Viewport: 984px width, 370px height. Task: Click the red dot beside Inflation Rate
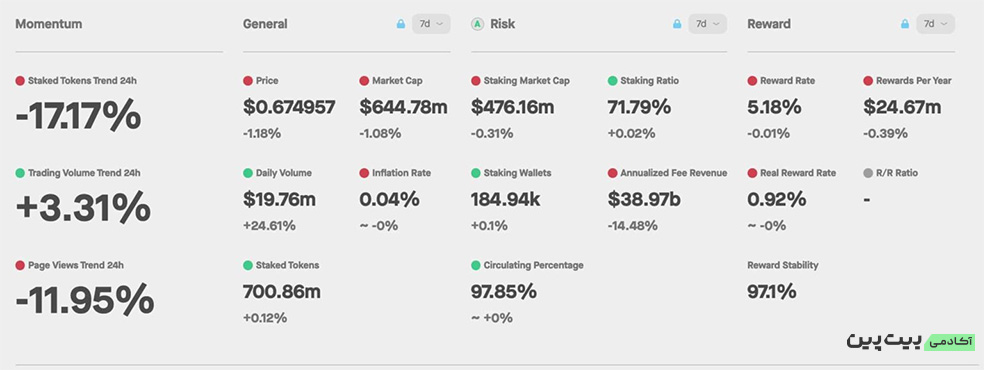(364, 173)
